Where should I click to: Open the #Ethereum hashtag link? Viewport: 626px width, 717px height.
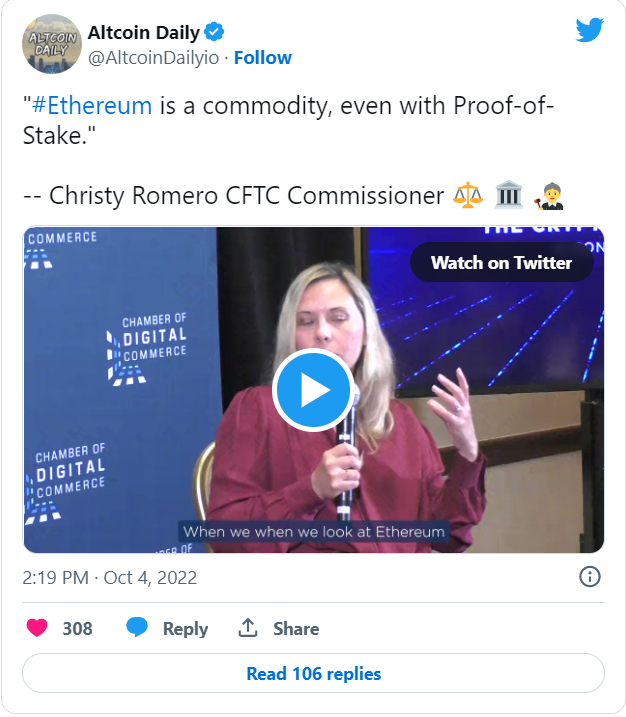click(92, 105)
